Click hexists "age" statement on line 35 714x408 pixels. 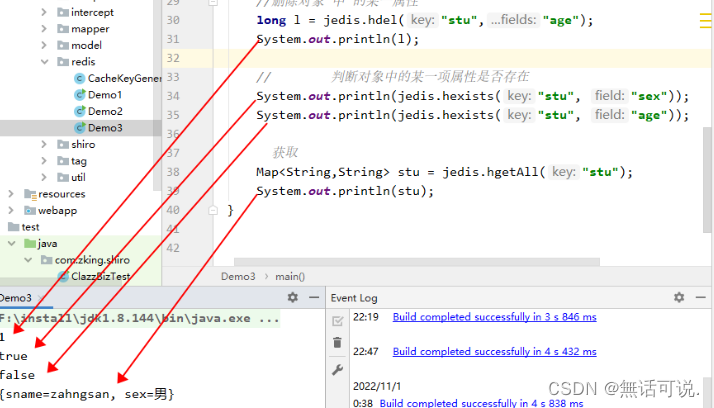(x=473, y=115)
